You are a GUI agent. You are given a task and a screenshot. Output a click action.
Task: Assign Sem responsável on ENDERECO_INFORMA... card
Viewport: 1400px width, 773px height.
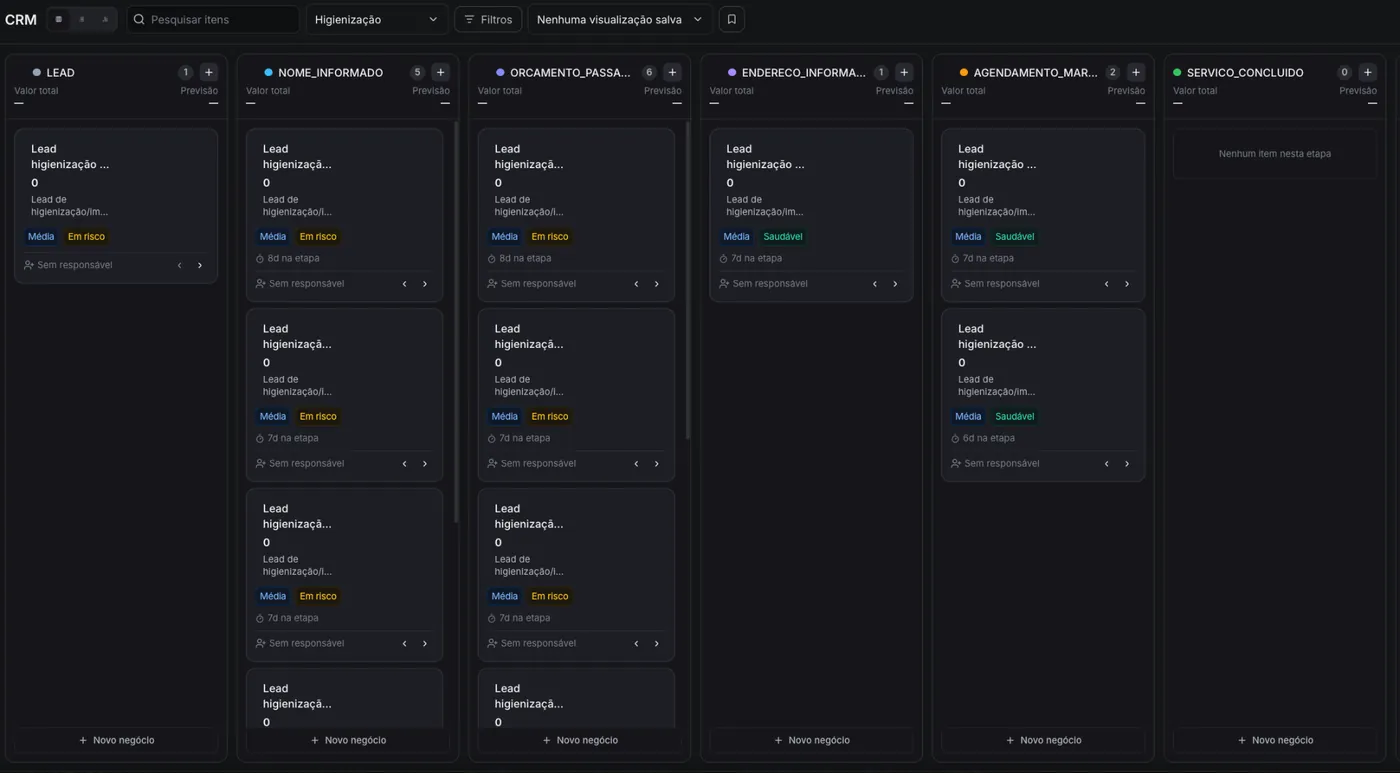tap(763, 284)
